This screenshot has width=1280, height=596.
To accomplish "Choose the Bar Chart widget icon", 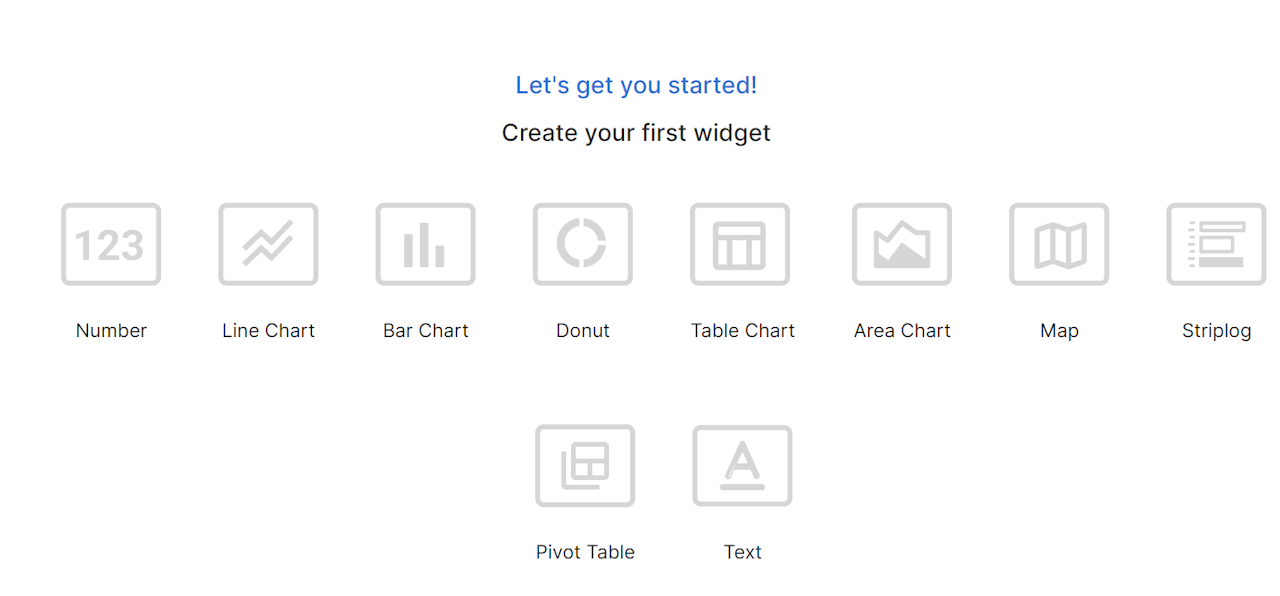I will (x=426, y=245).
